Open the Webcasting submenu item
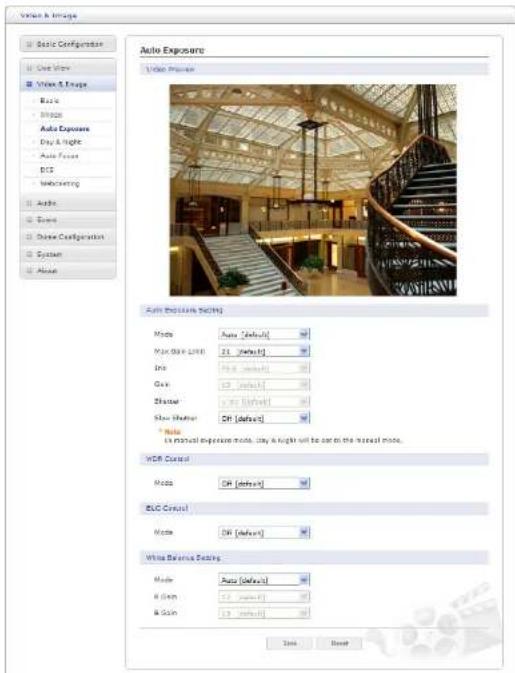 tap(60, 184)
